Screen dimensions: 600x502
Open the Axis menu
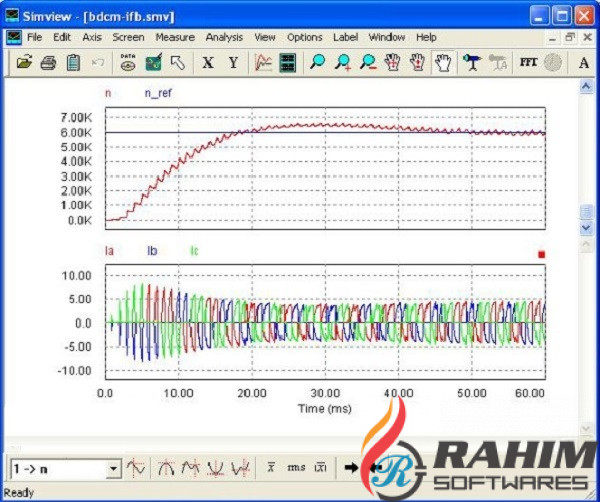[x=92, y=37]
